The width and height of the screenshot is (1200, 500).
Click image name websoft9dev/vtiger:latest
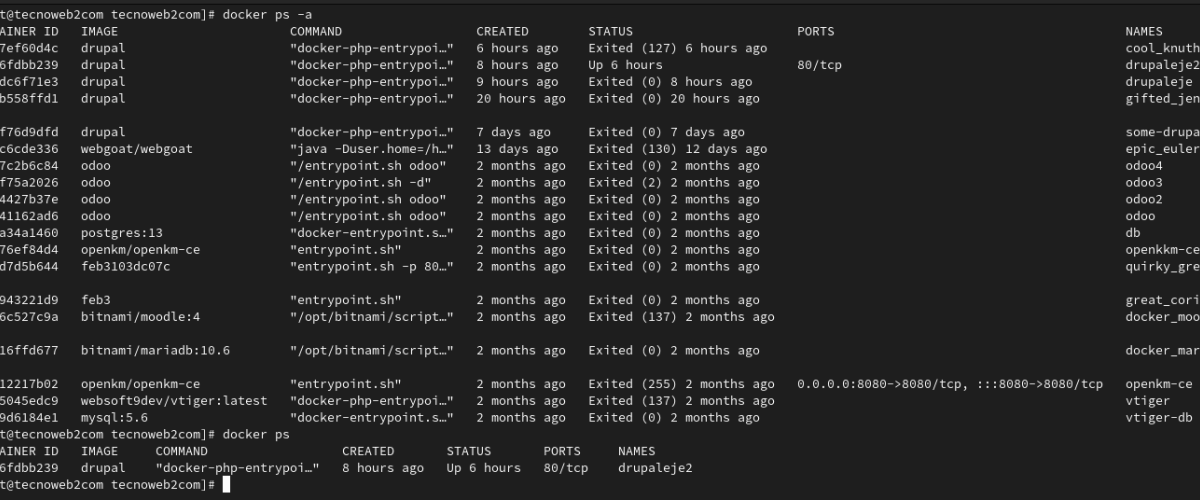click(174, 401)
